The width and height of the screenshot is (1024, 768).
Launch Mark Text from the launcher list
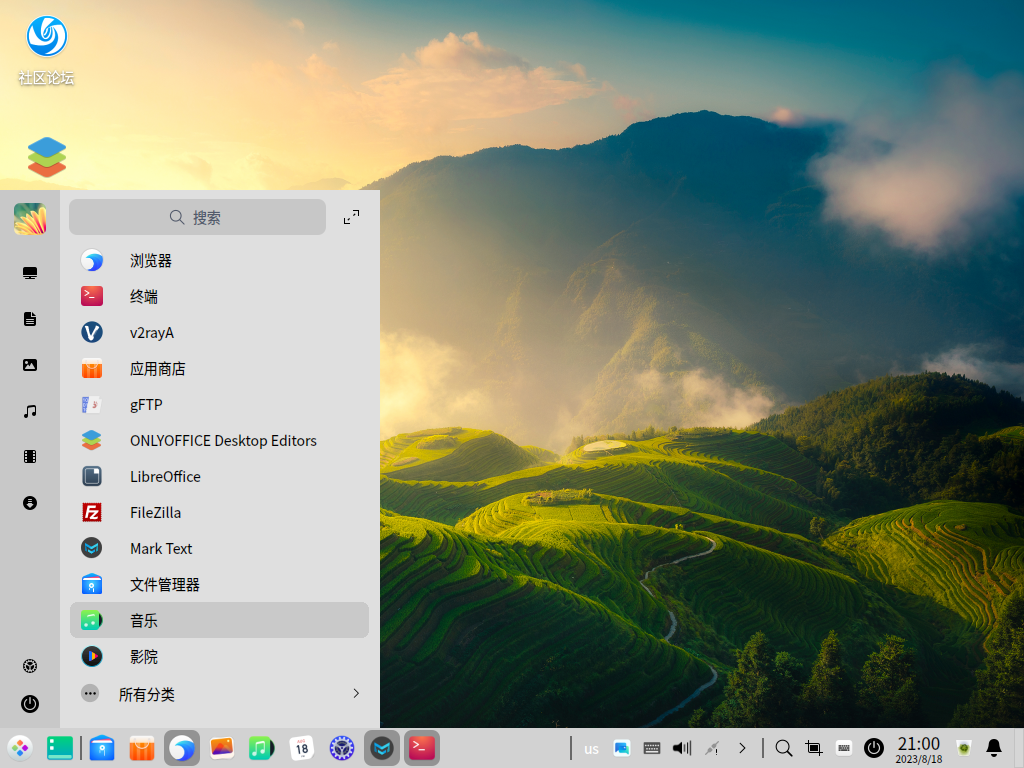click(x=219, y=548)
